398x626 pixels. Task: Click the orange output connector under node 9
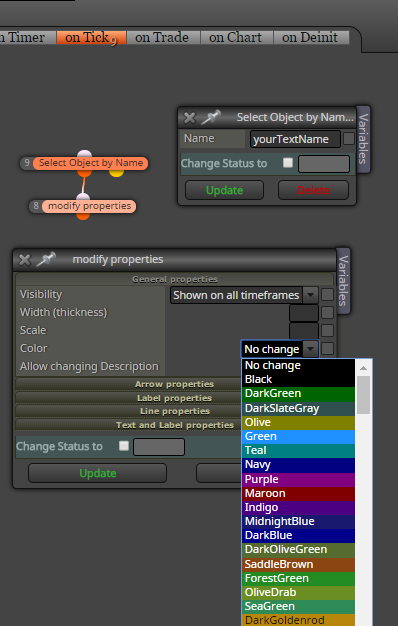84,172
